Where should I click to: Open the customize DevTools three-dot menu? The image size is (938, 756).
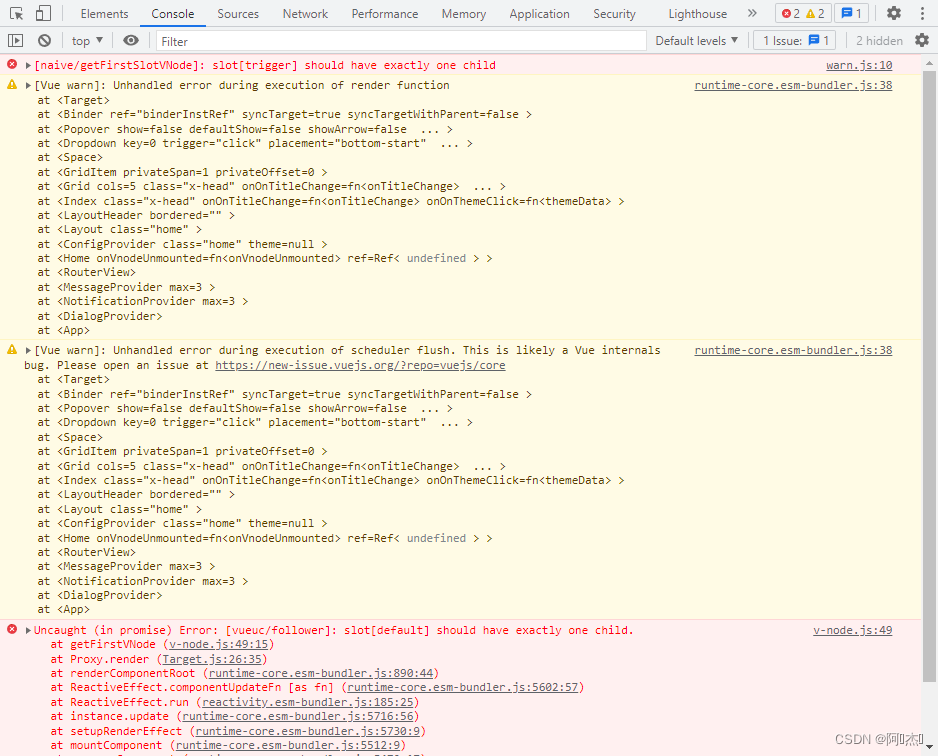tap(921, 13)
